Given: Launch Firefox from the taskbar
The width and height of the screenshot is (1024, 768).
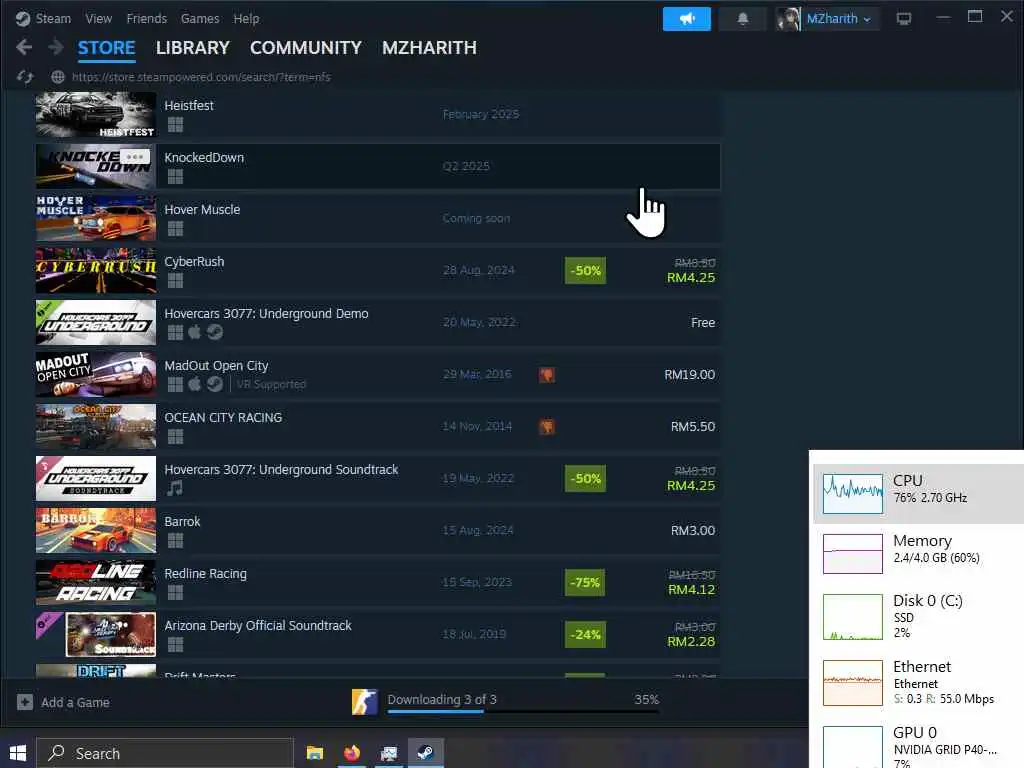Looking at the screenshot, I should (x=352, y=753).
